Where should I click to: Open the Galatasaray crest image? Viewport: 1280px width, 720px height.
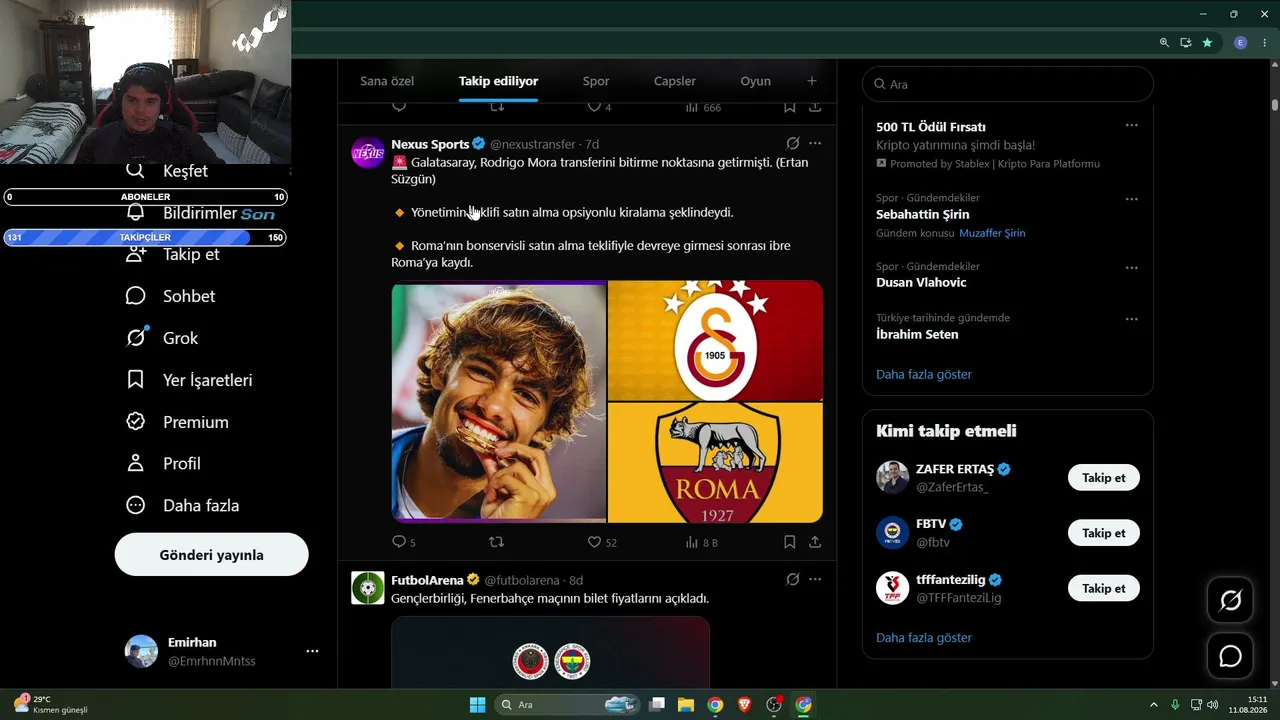click(716, 340)
